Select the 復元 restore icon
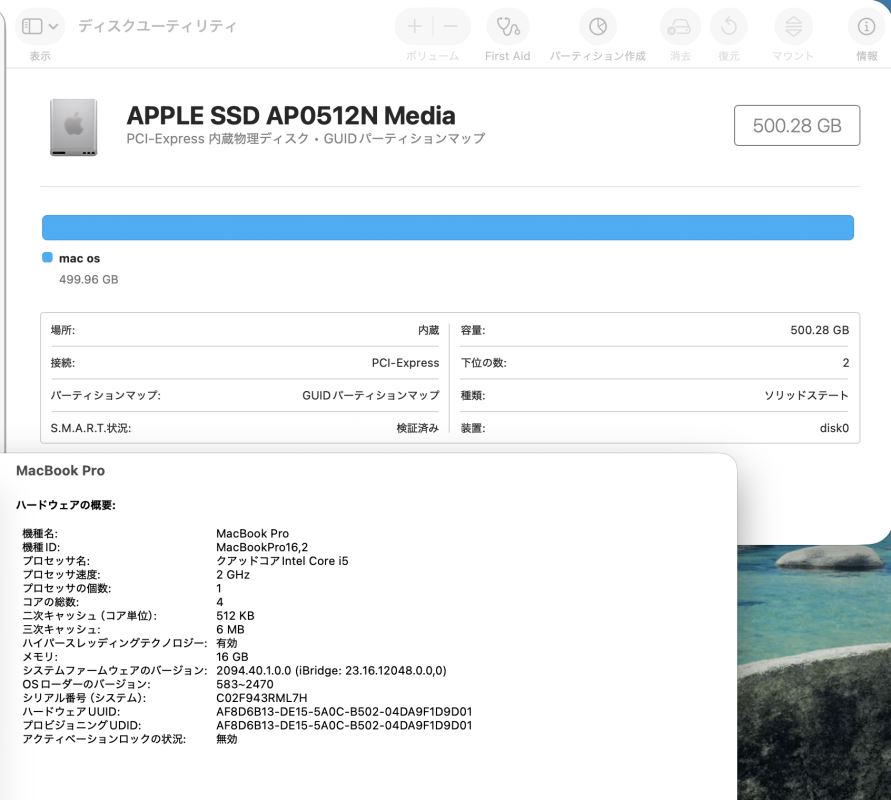This screenshot has width=891, height=800. click(728, 27)
